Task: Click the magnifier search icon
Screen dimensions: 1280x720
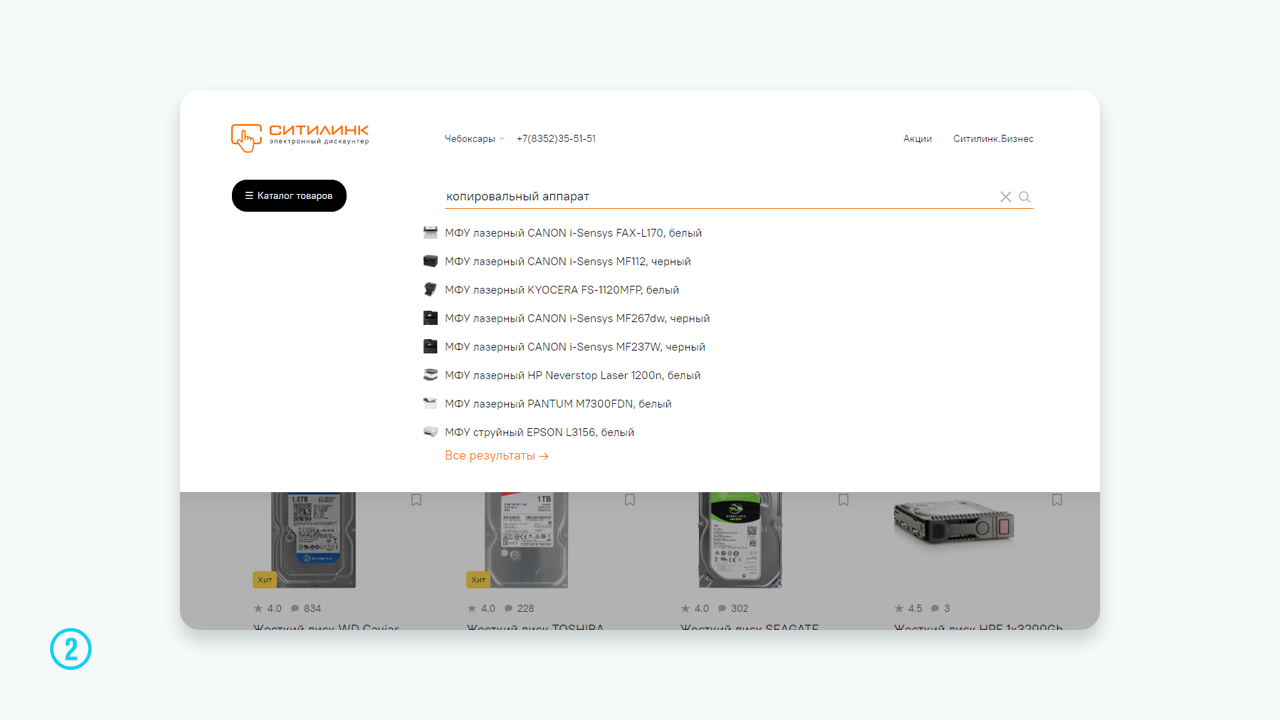Action: coord(1025,197)
